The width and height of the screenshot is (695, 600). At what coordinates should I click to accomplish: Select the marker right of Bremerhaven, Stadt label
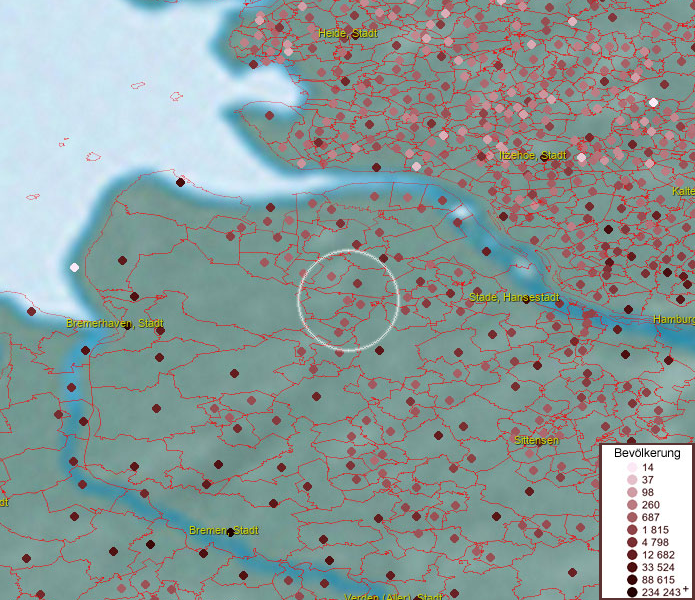click(160, 331)
